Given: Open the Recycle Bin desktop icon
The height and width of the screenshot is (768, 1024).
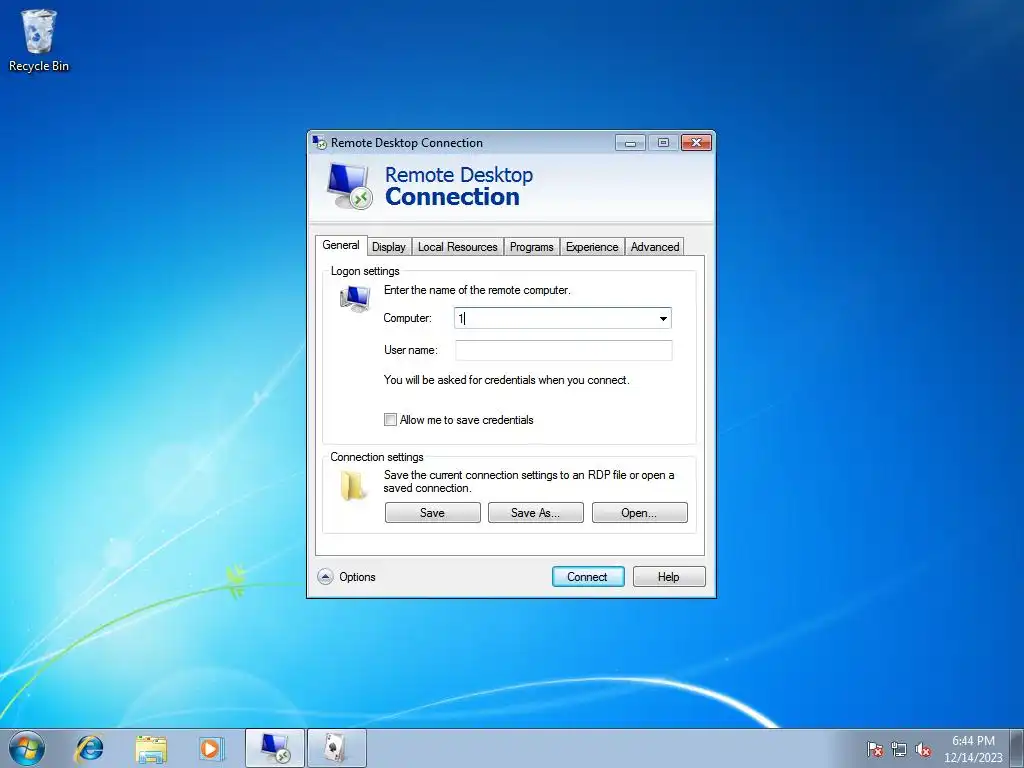Looking at the screenshot, I should [x=39, y=40].
